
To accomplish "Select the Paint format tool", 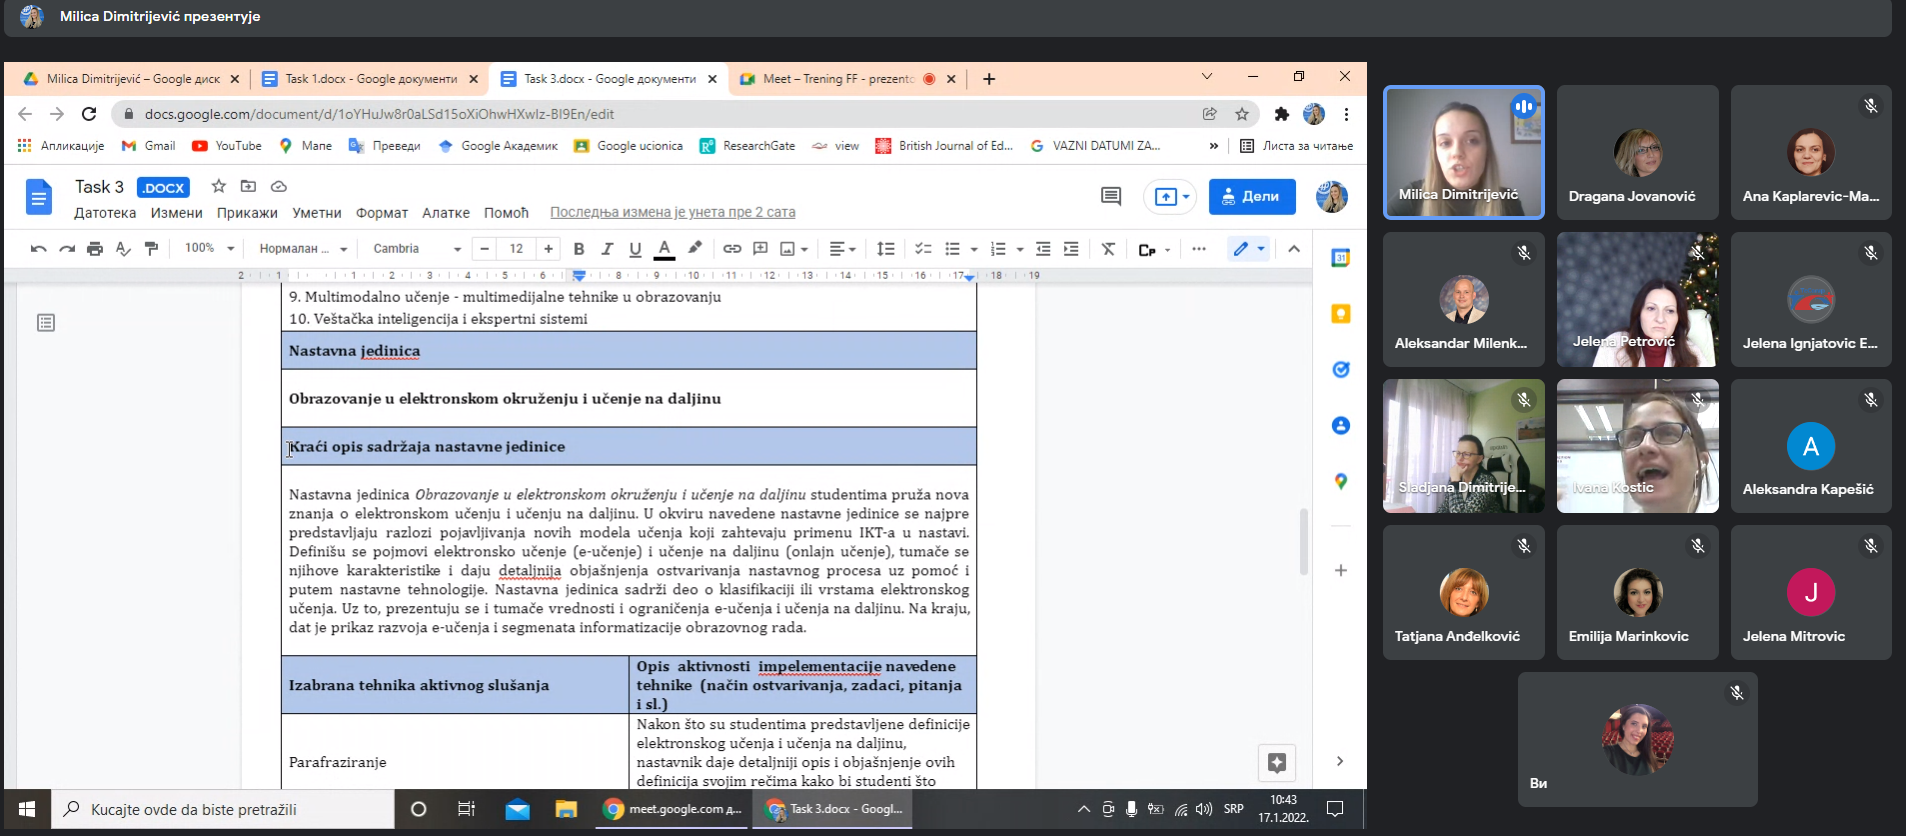I will coord(151,249).
